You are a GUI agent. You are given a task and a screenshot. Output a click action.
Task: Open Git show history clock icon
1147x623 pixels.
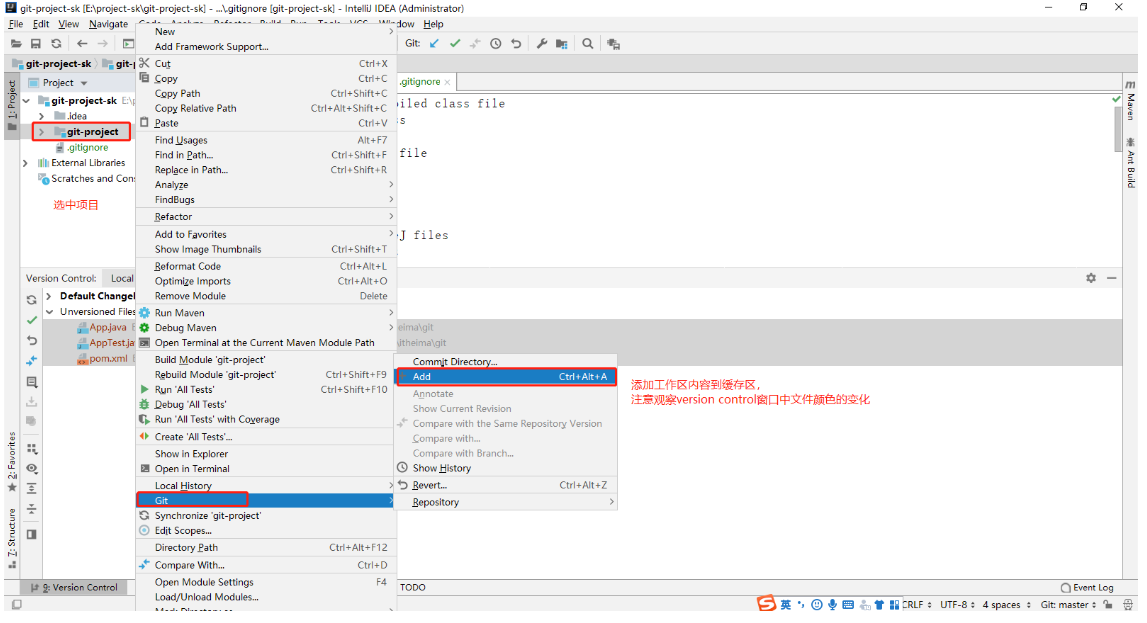click(x=496, y=44)
